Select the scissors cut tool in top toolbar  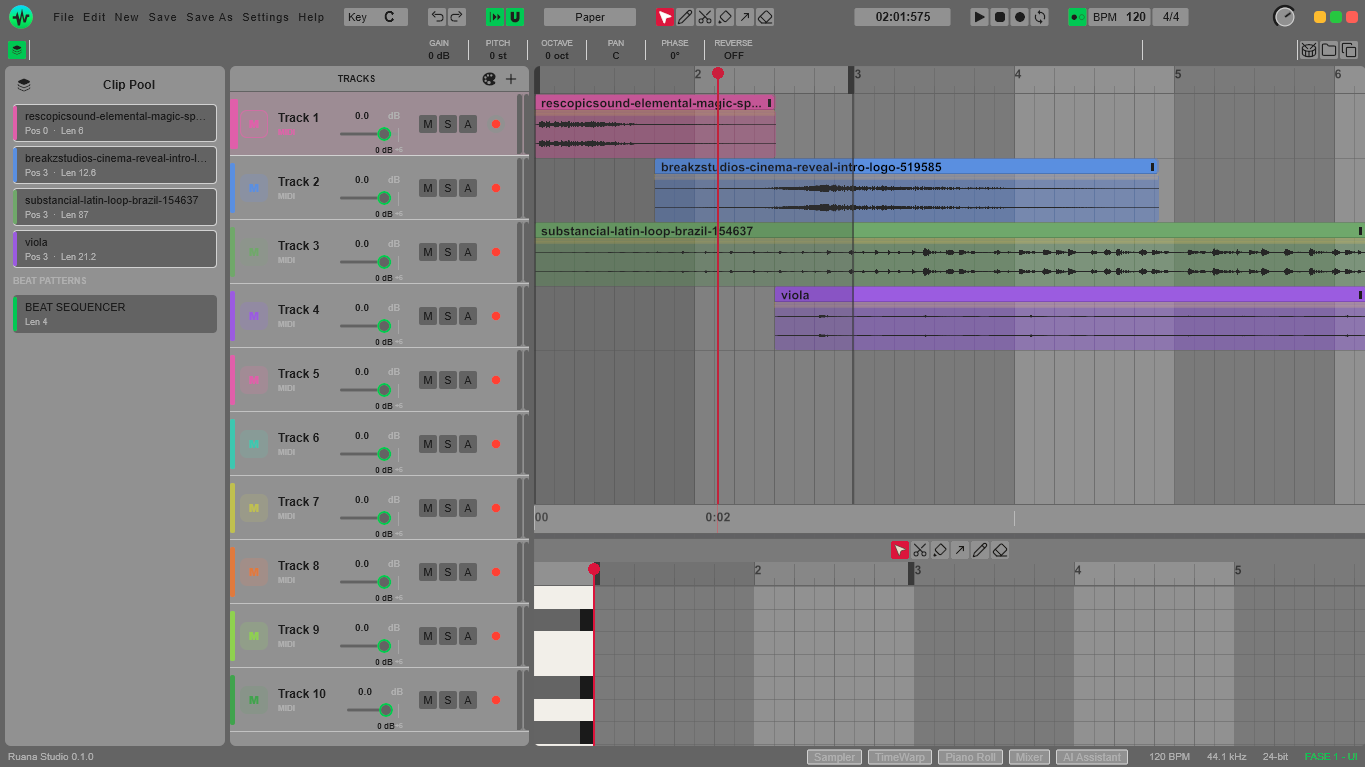click(x=705, y=17)
